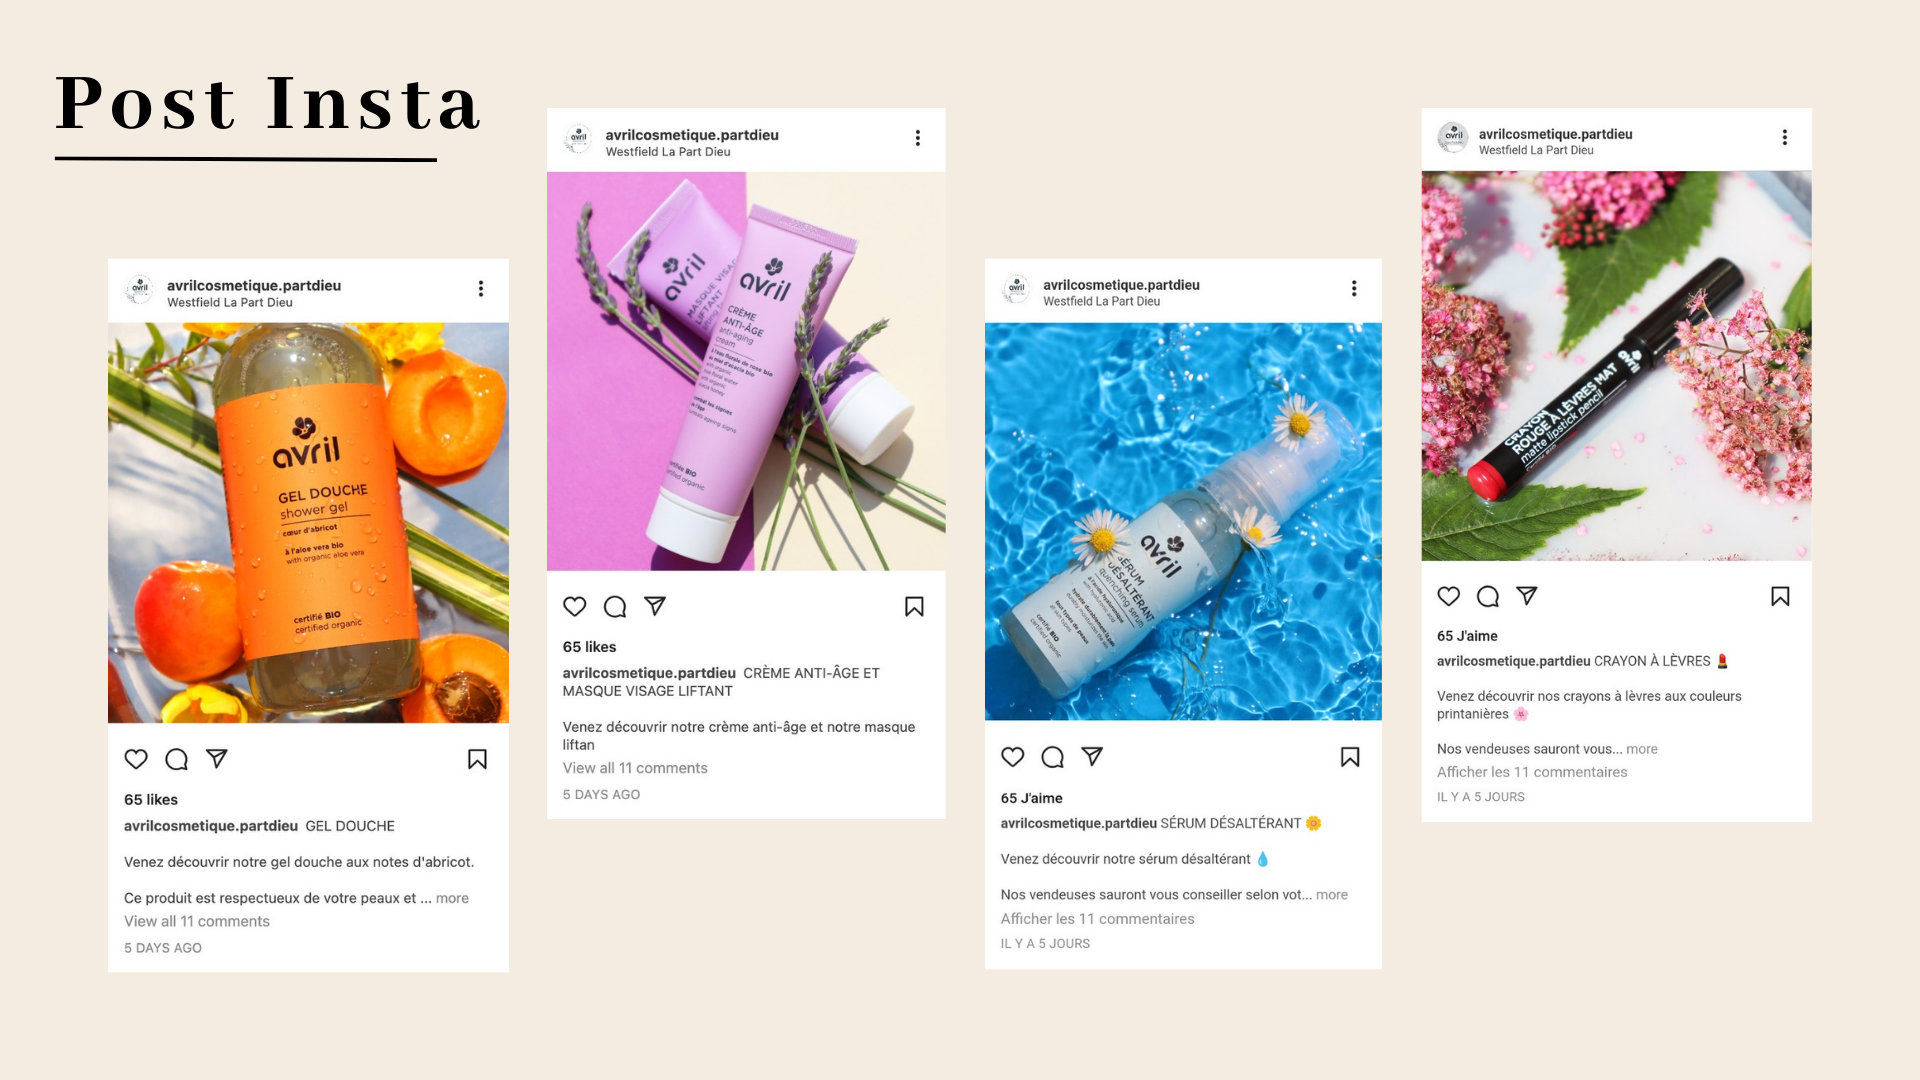Share the CRAYON À LÈVRES post

pos(1527,596)
